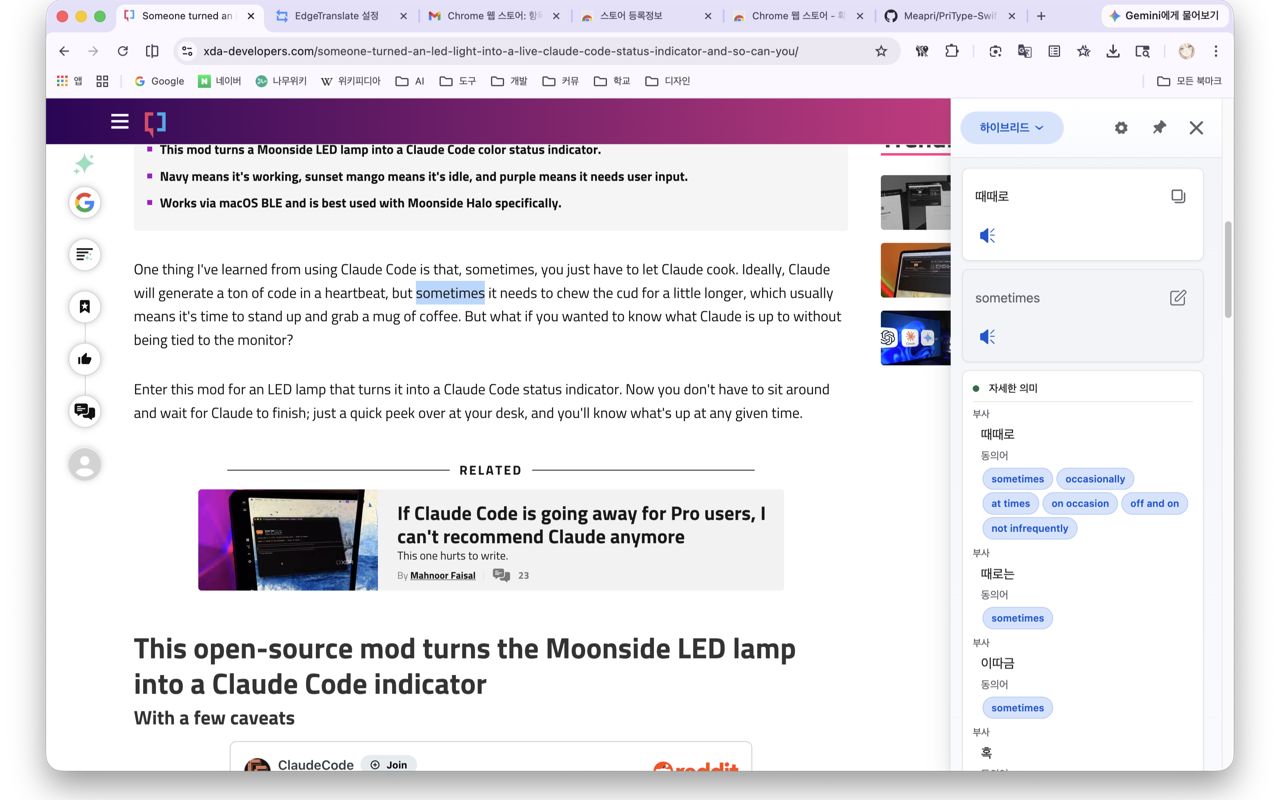Open a new browser tab
The image size is (1280, 800).
click(1041, 16)
